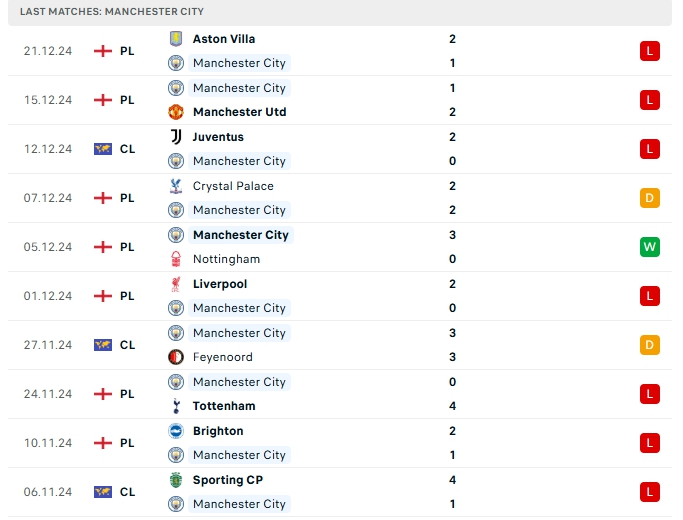Click the Sporting CP club crest
Viewport: 683px width, 520px height.
176,480
